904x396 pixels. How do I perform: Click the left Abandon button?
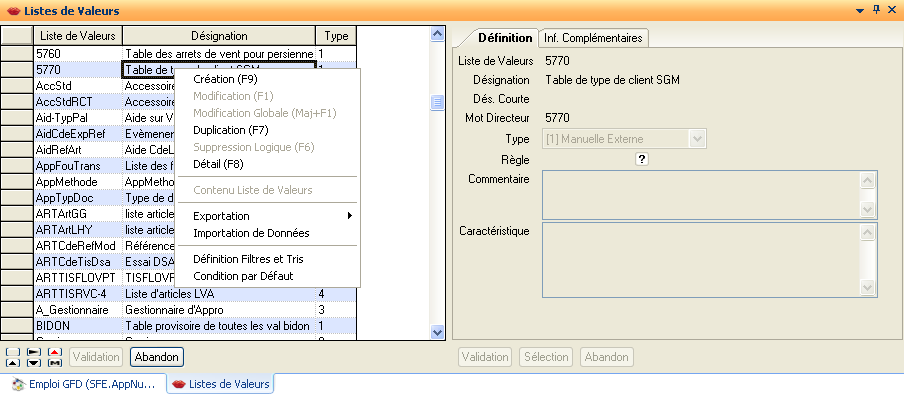[157, 357]
